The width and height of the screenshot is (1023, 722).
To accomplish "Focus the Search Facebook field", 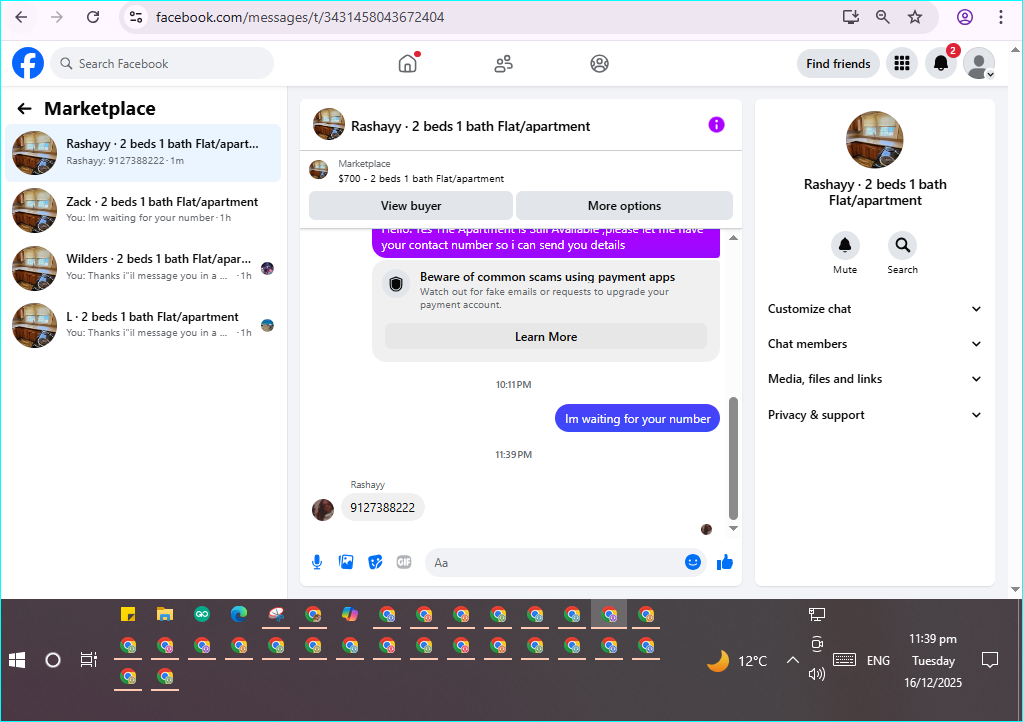I will pyautogui.click(x=162, y=63).
